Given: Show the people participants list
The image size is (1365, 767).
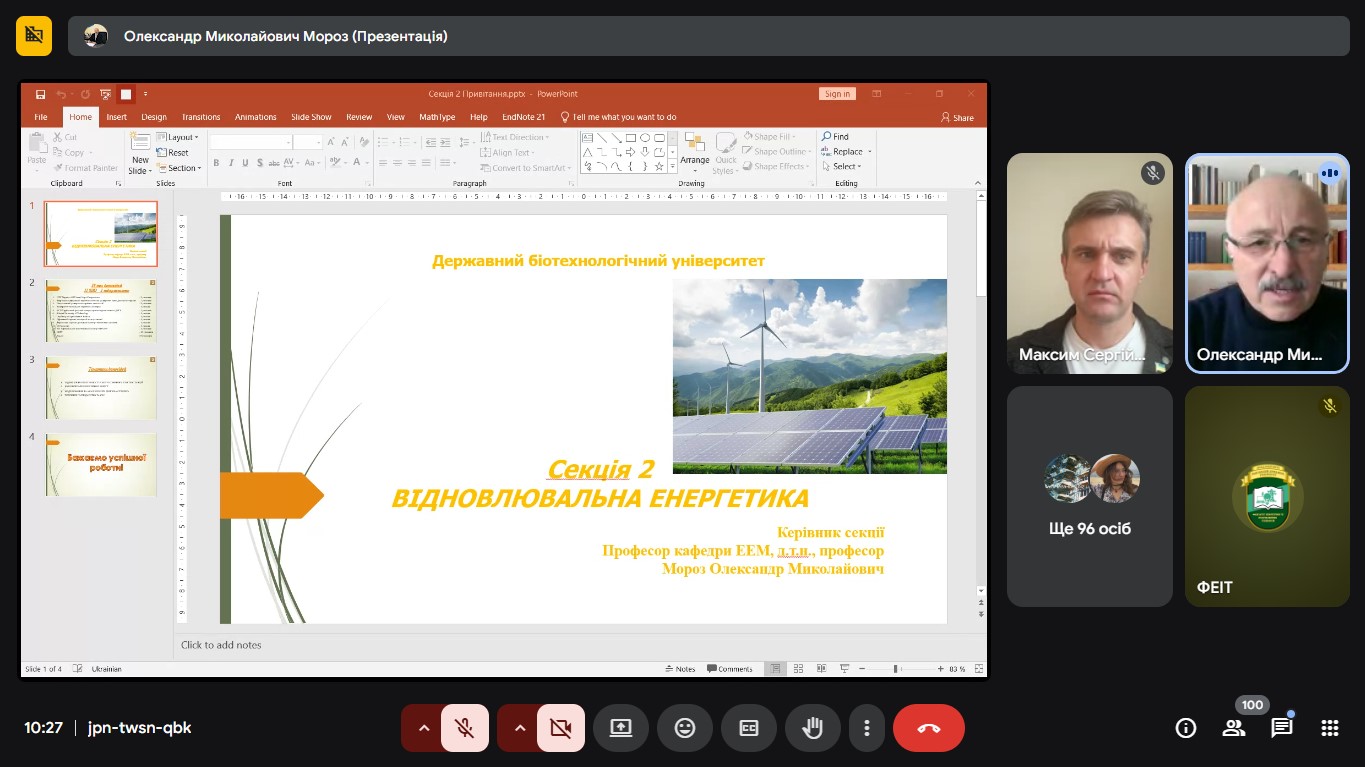Looking at the screenshot, I should 1234,728.
